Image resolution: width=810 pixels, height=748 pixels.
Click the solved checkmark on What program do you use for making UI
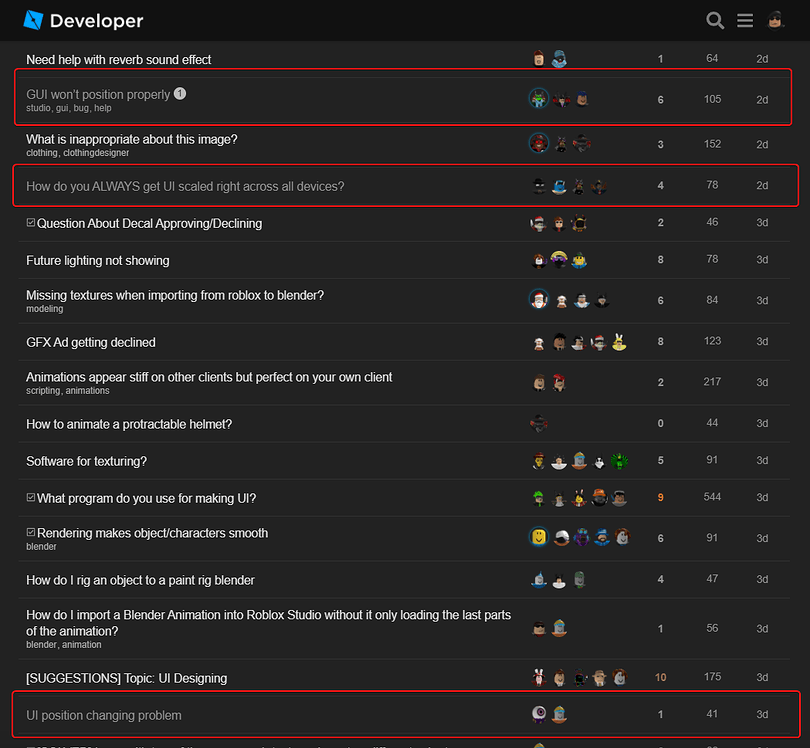[x=32, y=497]
